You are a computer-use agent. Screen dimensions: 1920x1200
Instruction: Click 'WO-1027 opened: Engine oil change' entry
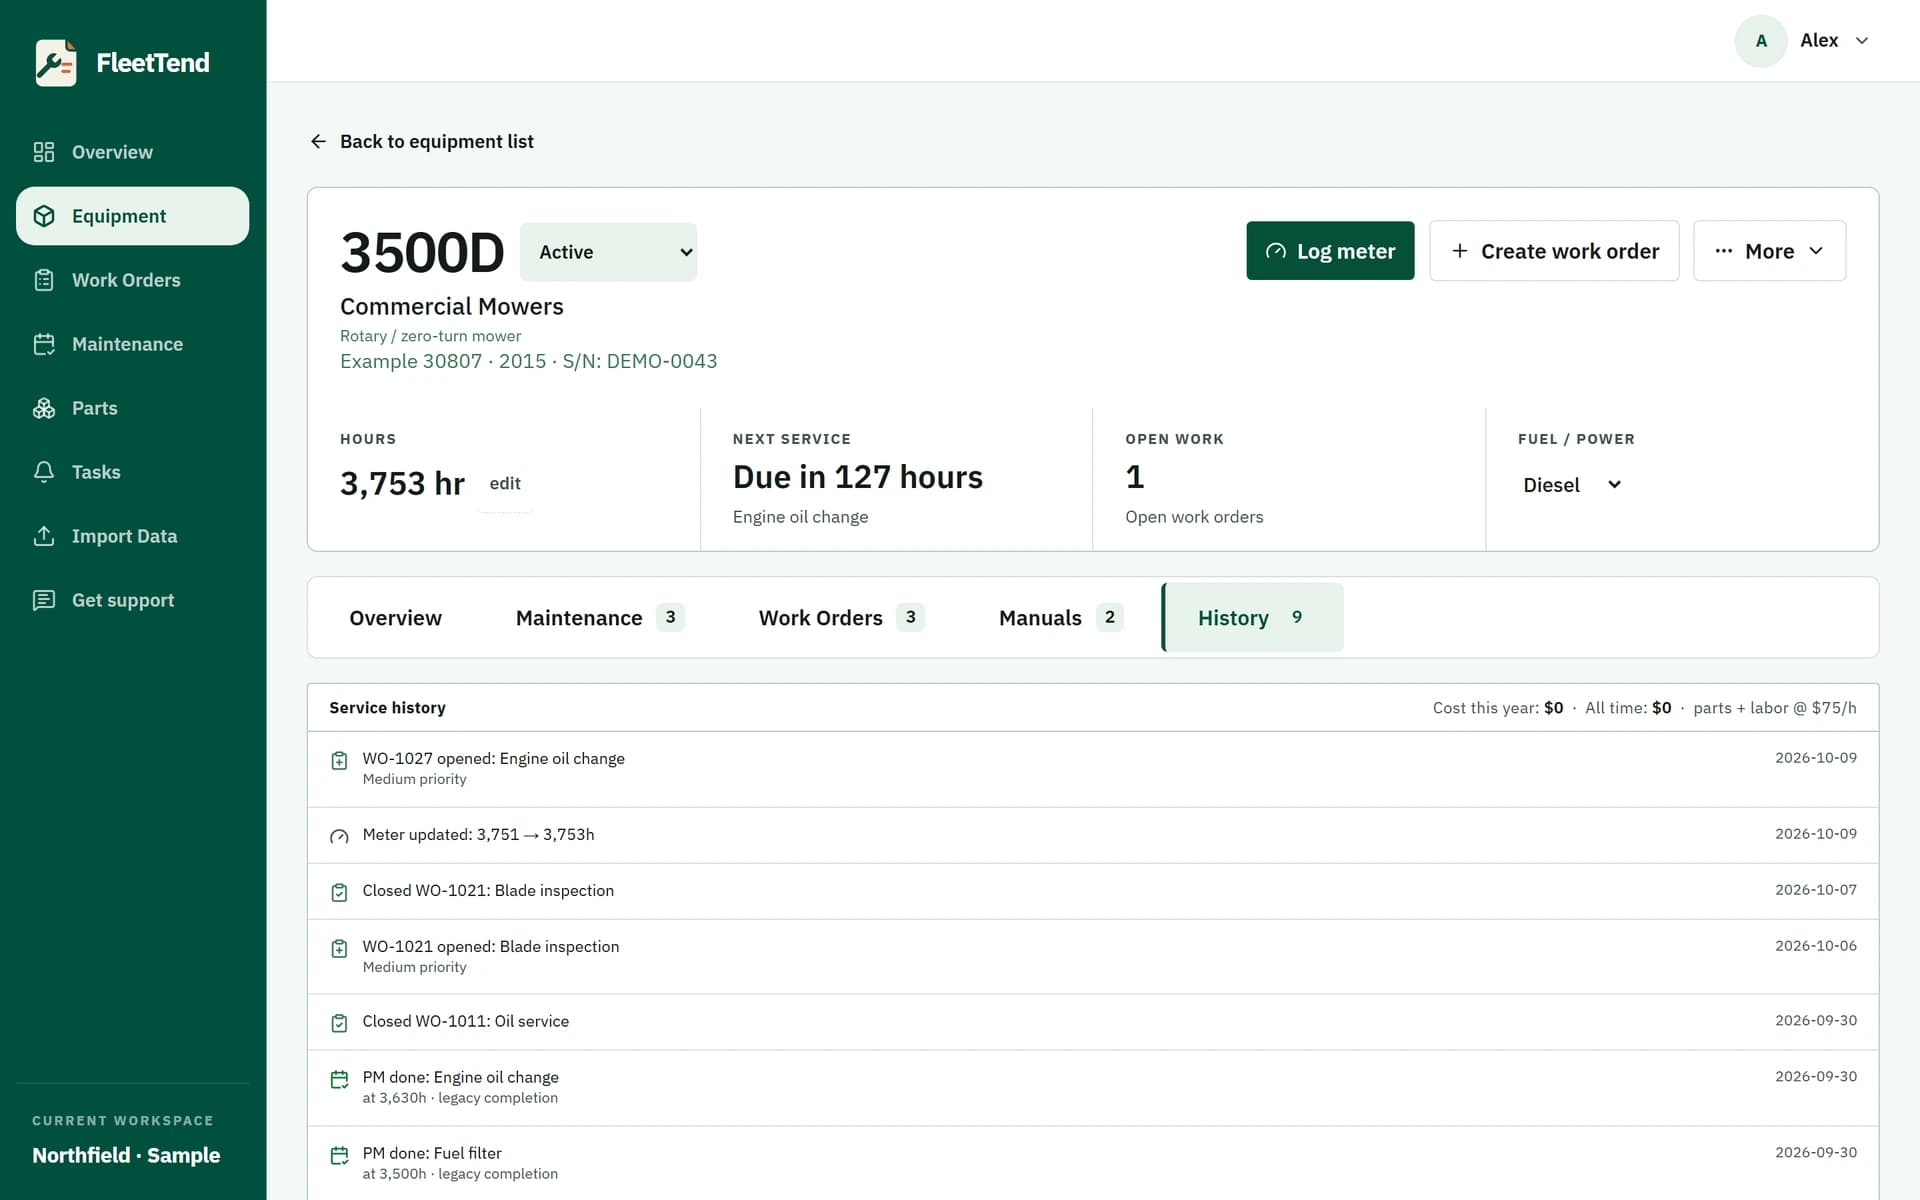[x=1093, y=769]
